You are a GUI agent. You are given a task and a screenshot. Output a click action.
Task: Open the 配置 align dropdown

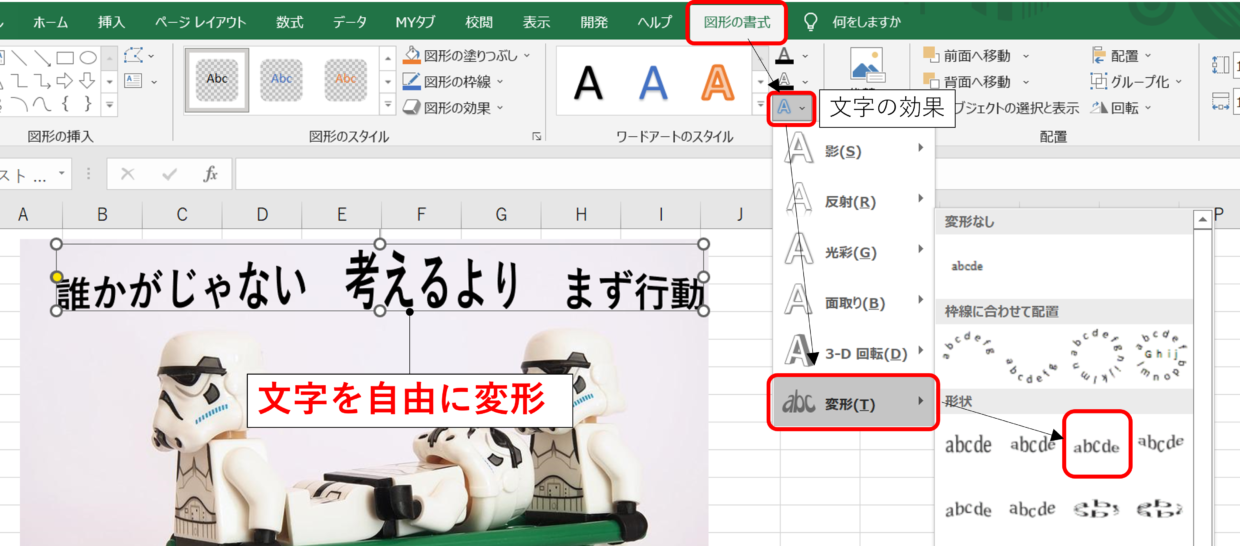(1122, 56)
